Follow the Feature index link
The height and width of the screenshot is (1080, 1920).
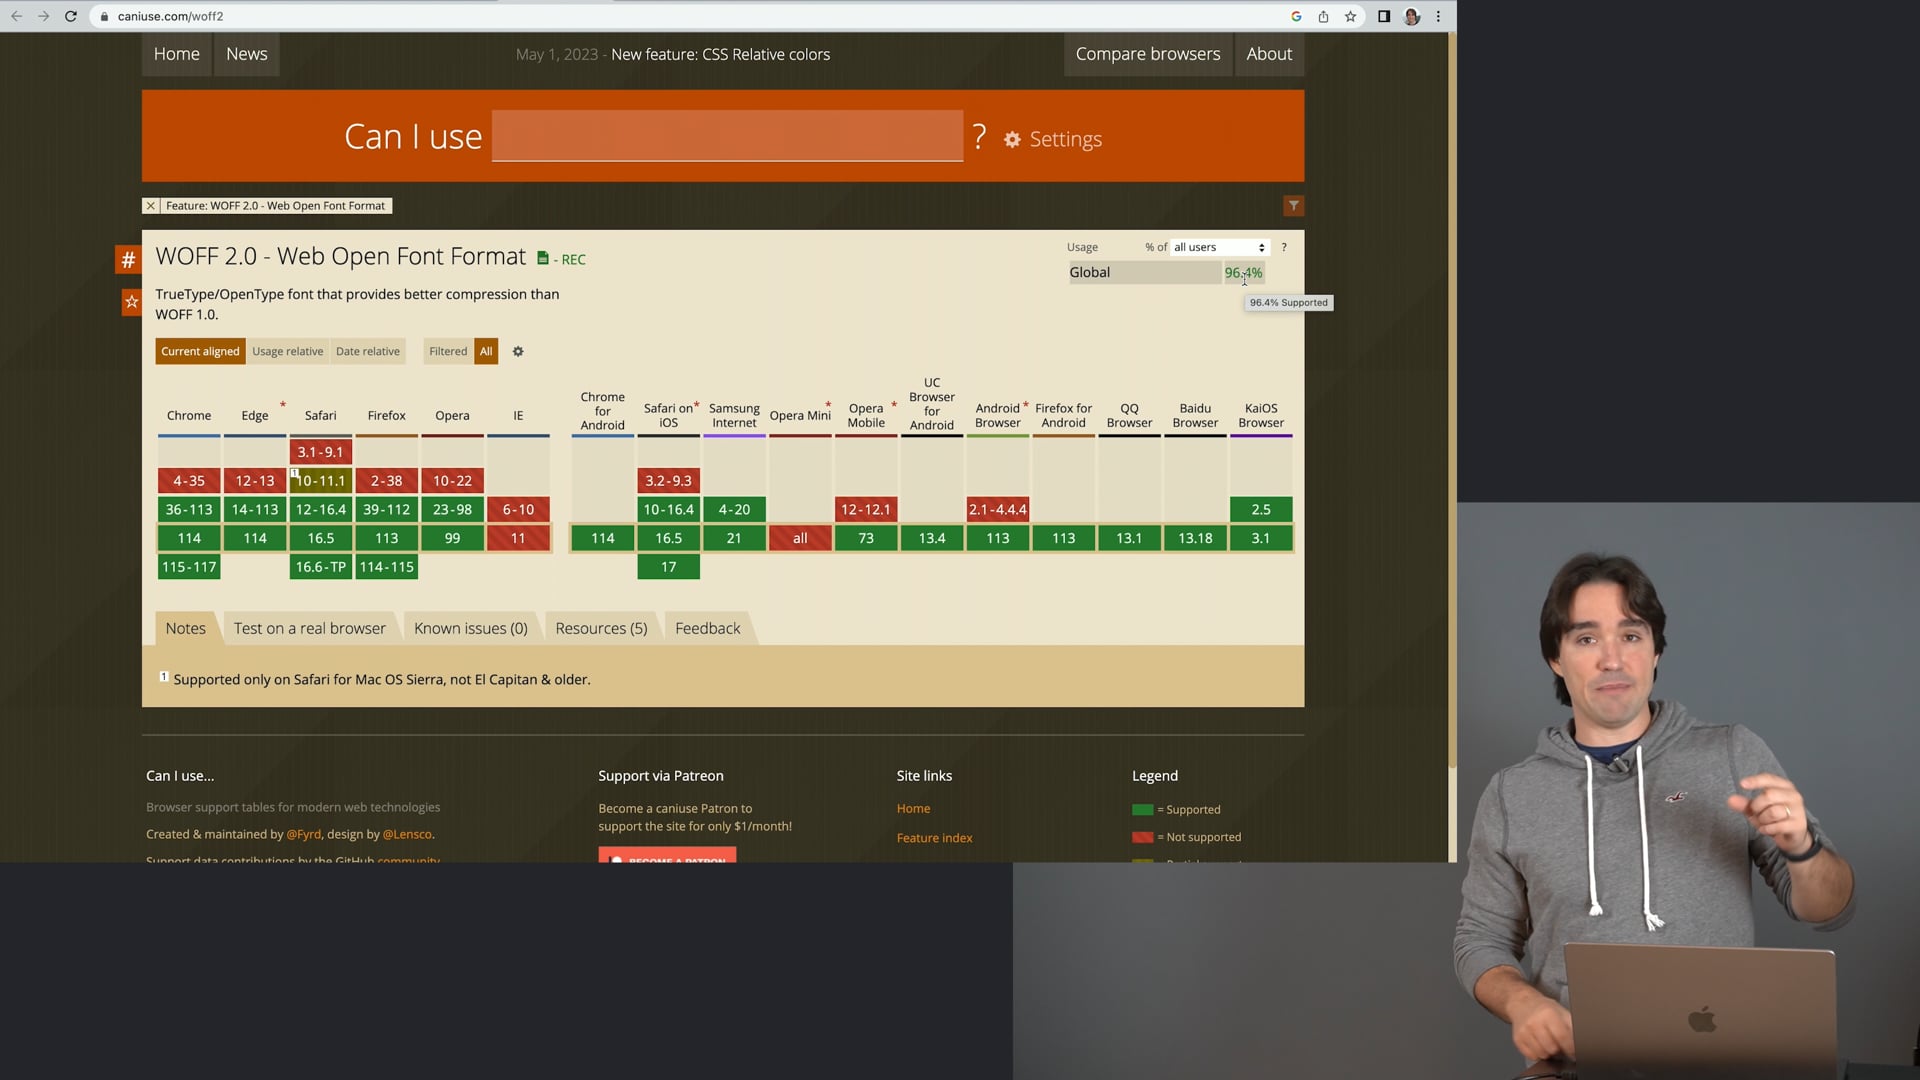pyautogui.click(x=934, y=838)
